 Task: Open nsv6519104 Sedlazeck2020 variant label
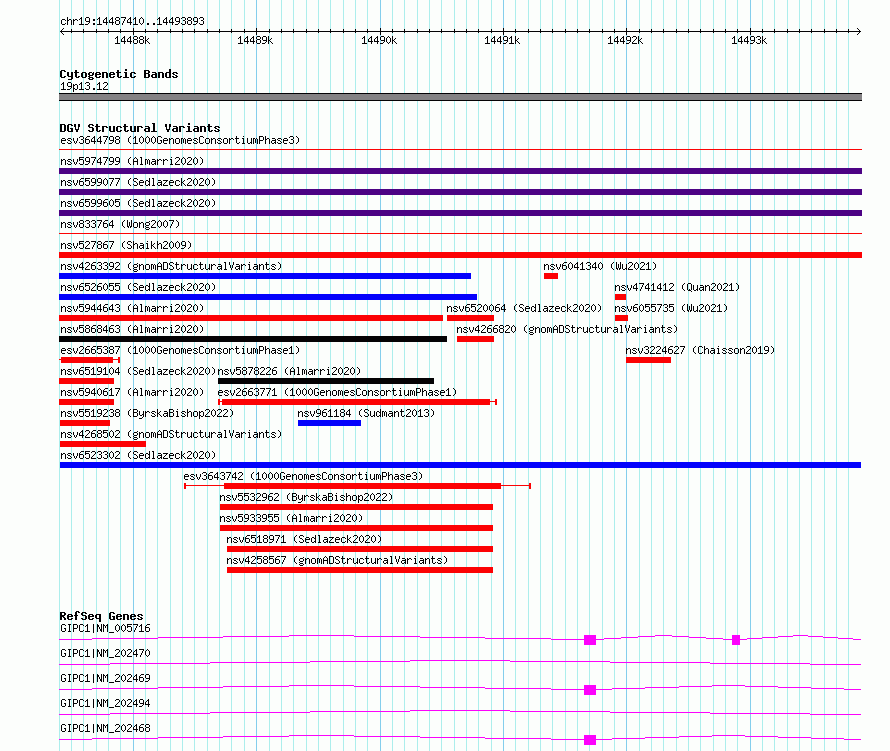(x=138, y=371)
